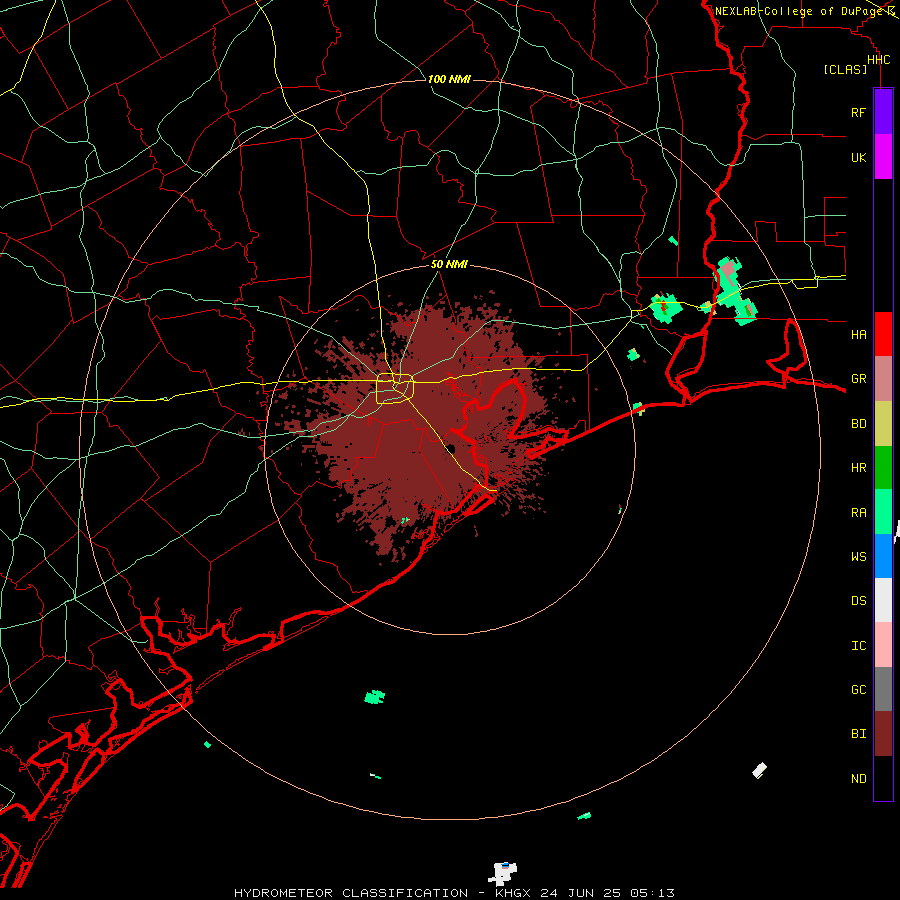Click the HR legend label
The height and width of the screenshot is (900, 900).
[x=859, y=468]
